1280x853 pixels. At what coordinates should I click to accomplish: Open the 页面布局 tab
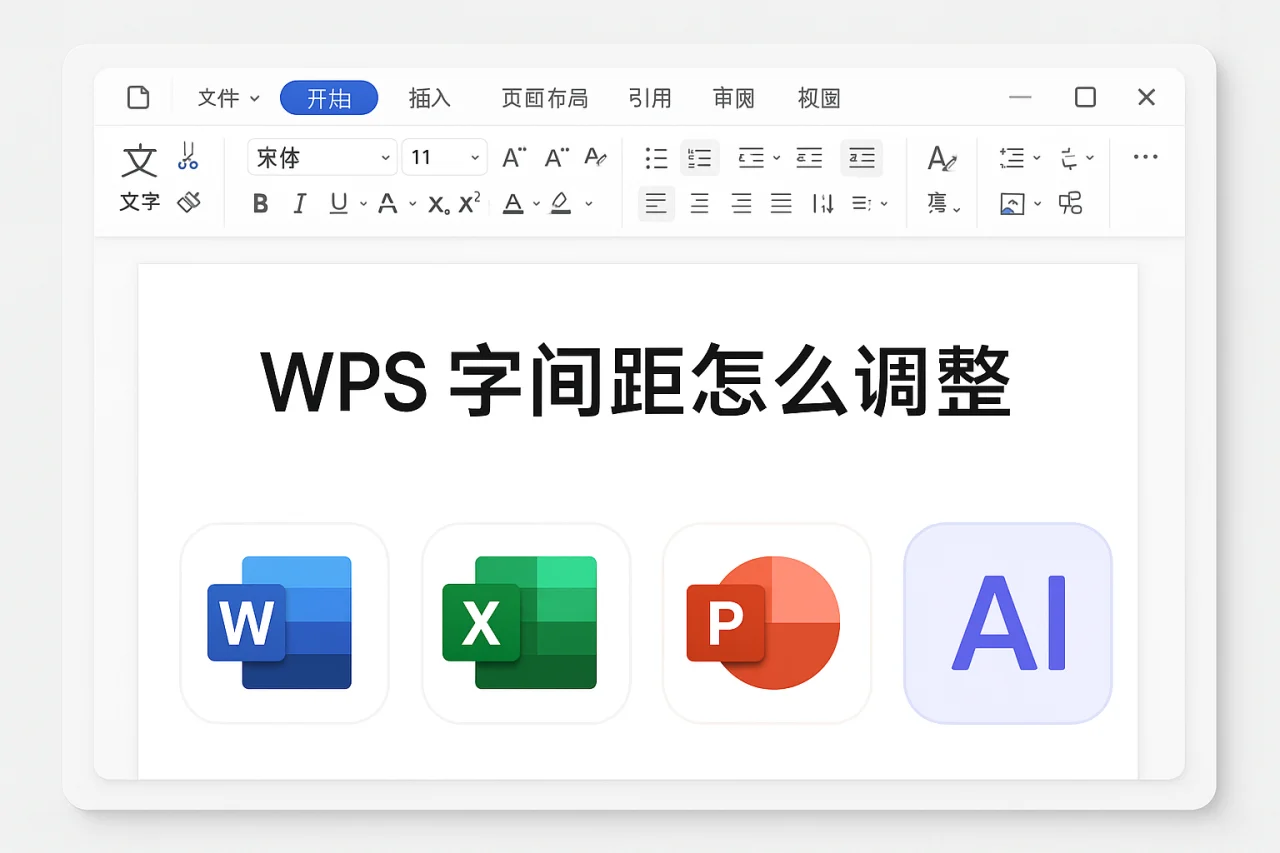(545, 98)
